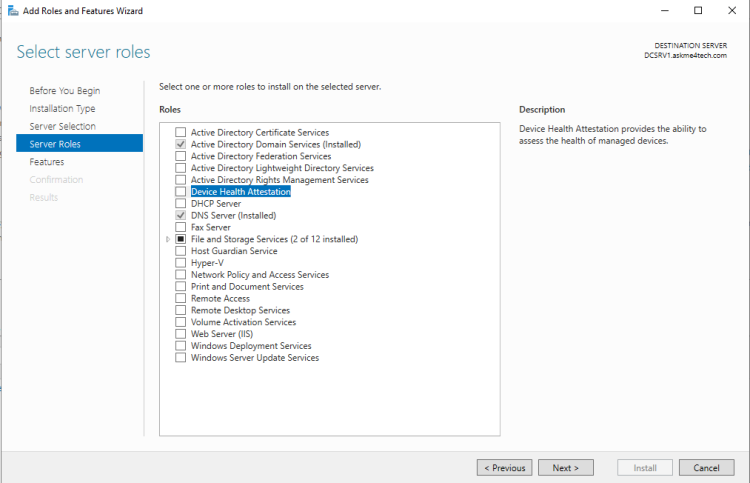
Task: Click the wizard icon in the title bar
Action: [13, 11]
